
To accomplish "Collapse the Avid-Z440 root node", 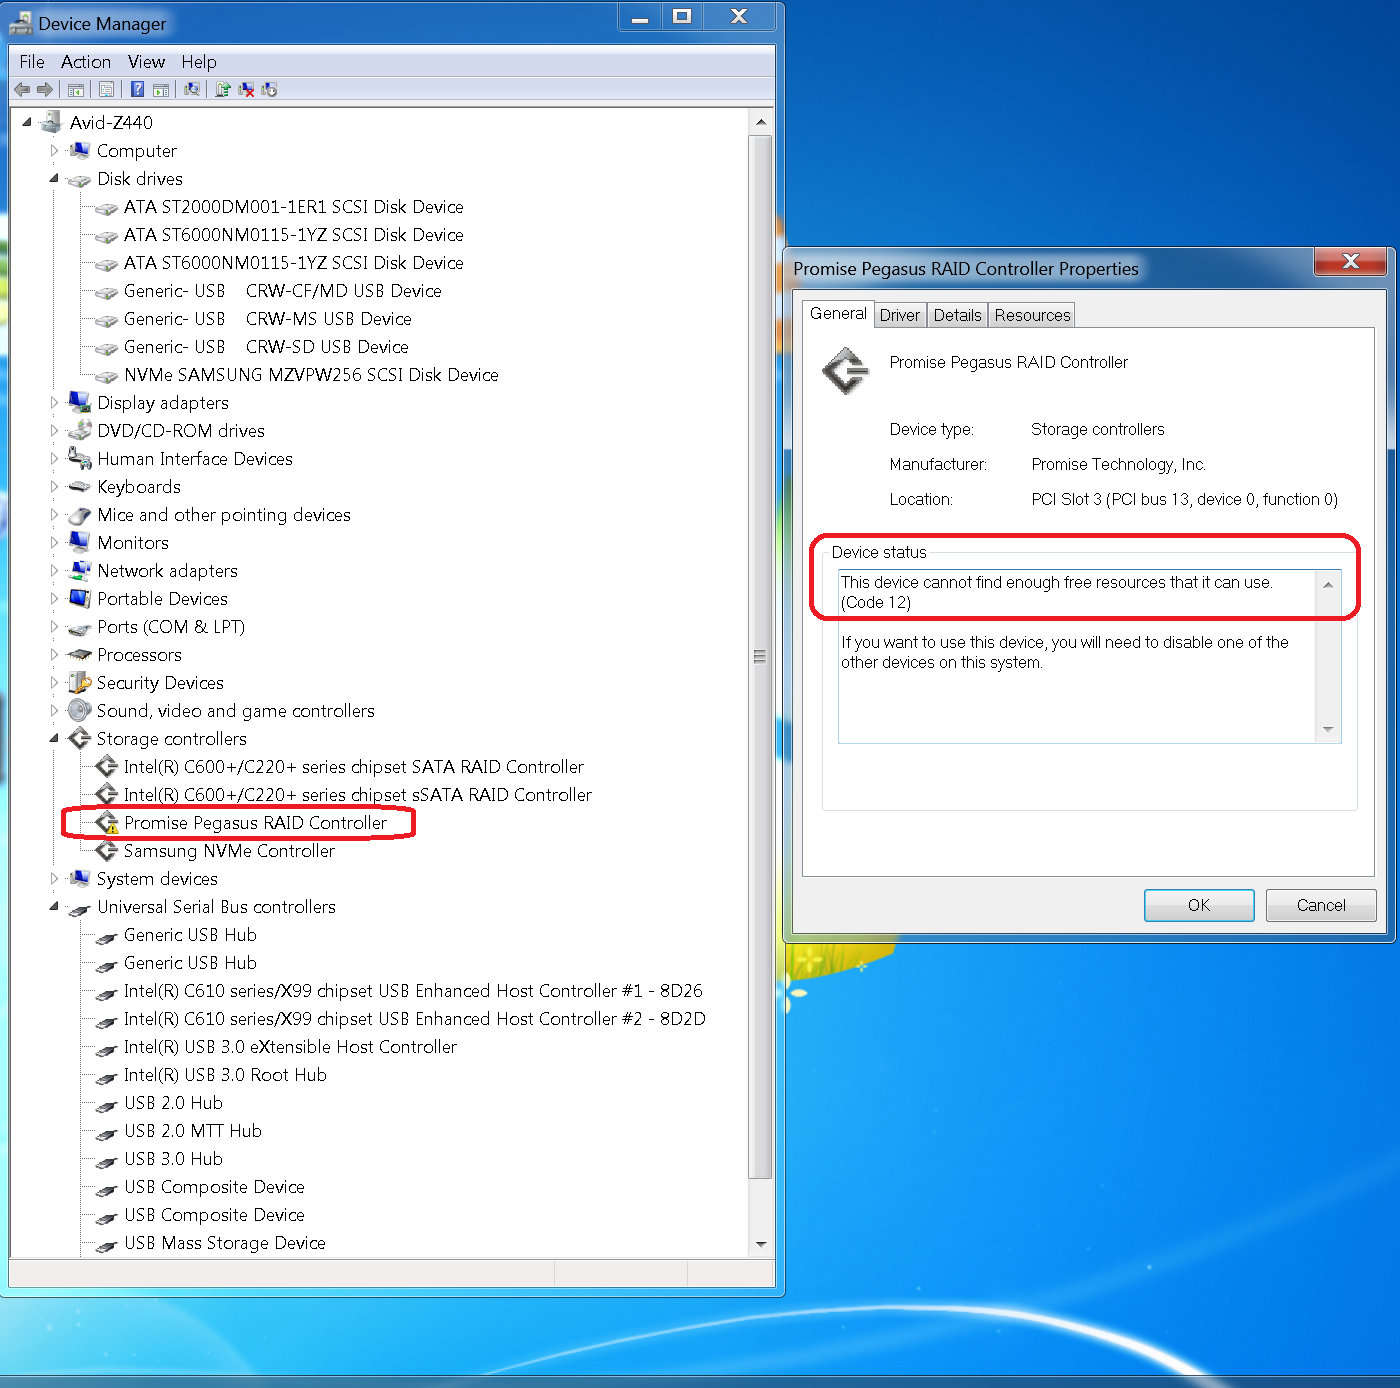I will (x=27, y=123).
